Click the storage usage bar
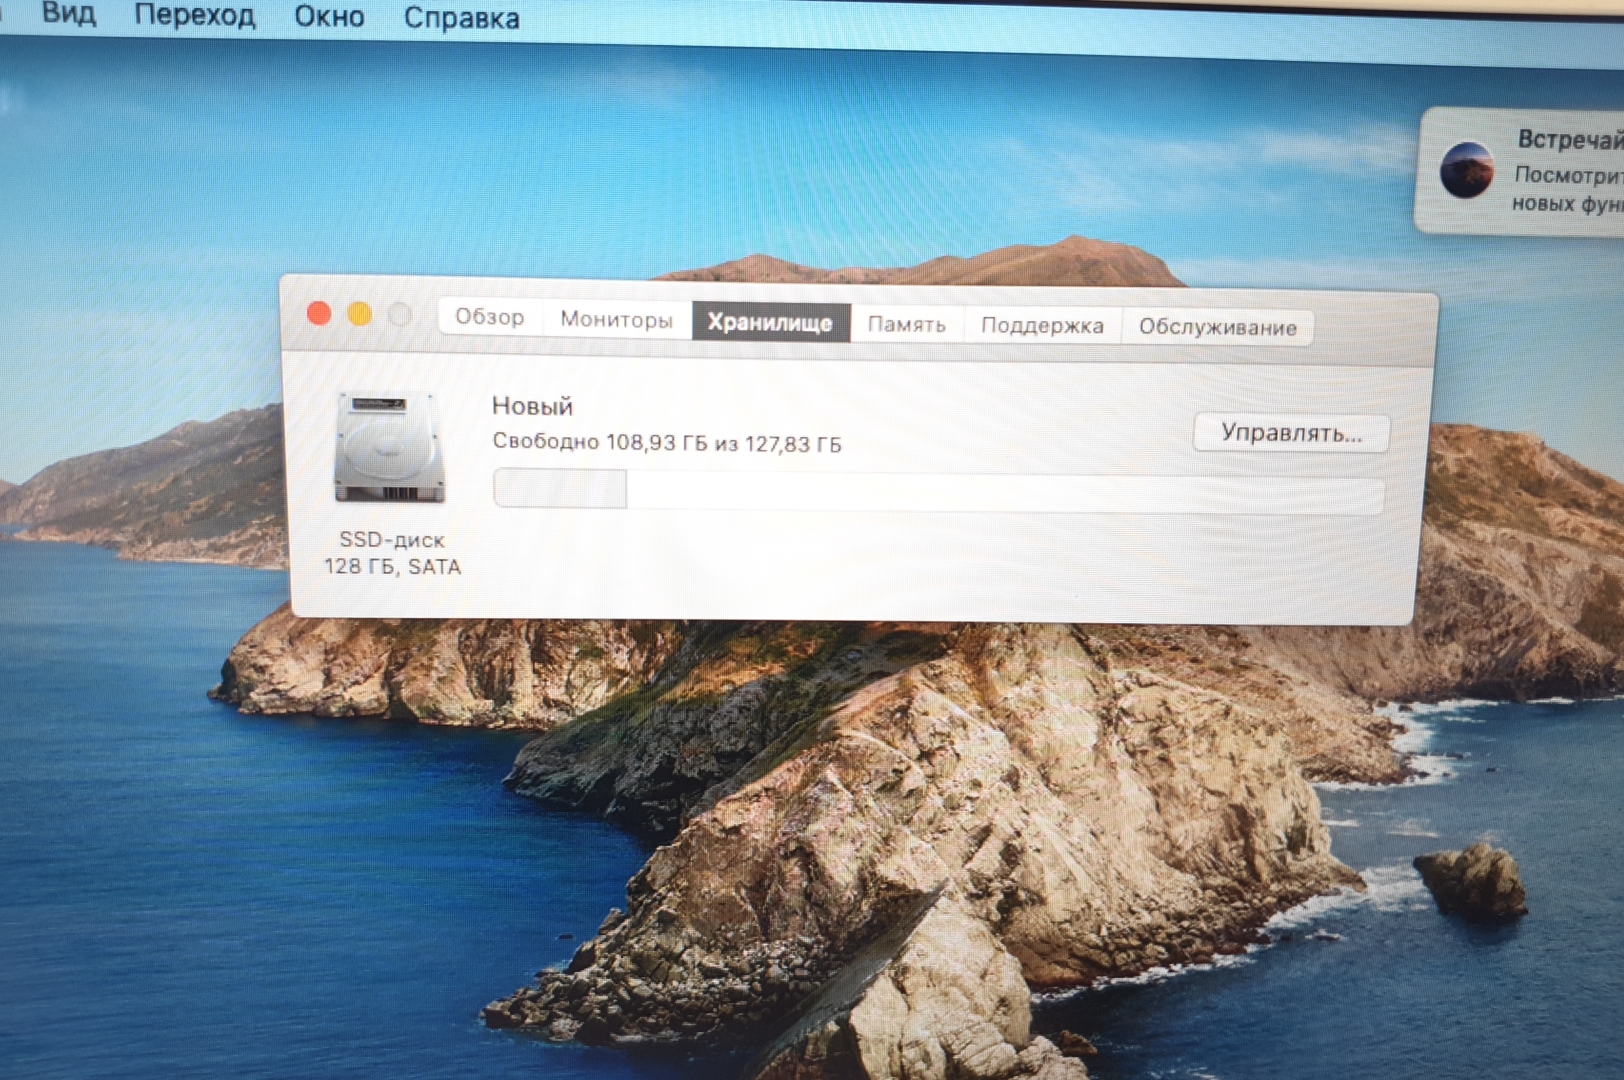The width and height of the screenshot is (1624, 1080). point(938,492)
